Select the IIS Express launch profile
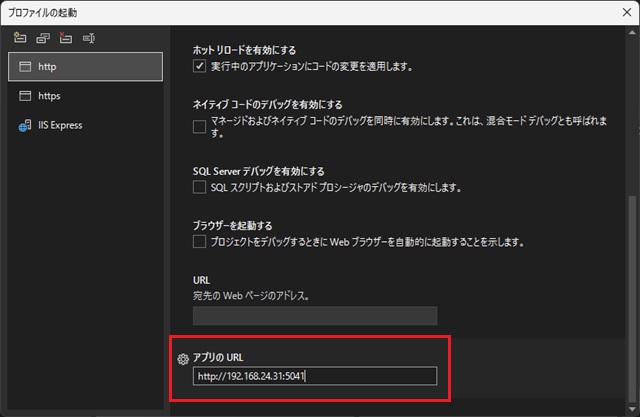This screenshot has height=417, width=640. point(85,125)
